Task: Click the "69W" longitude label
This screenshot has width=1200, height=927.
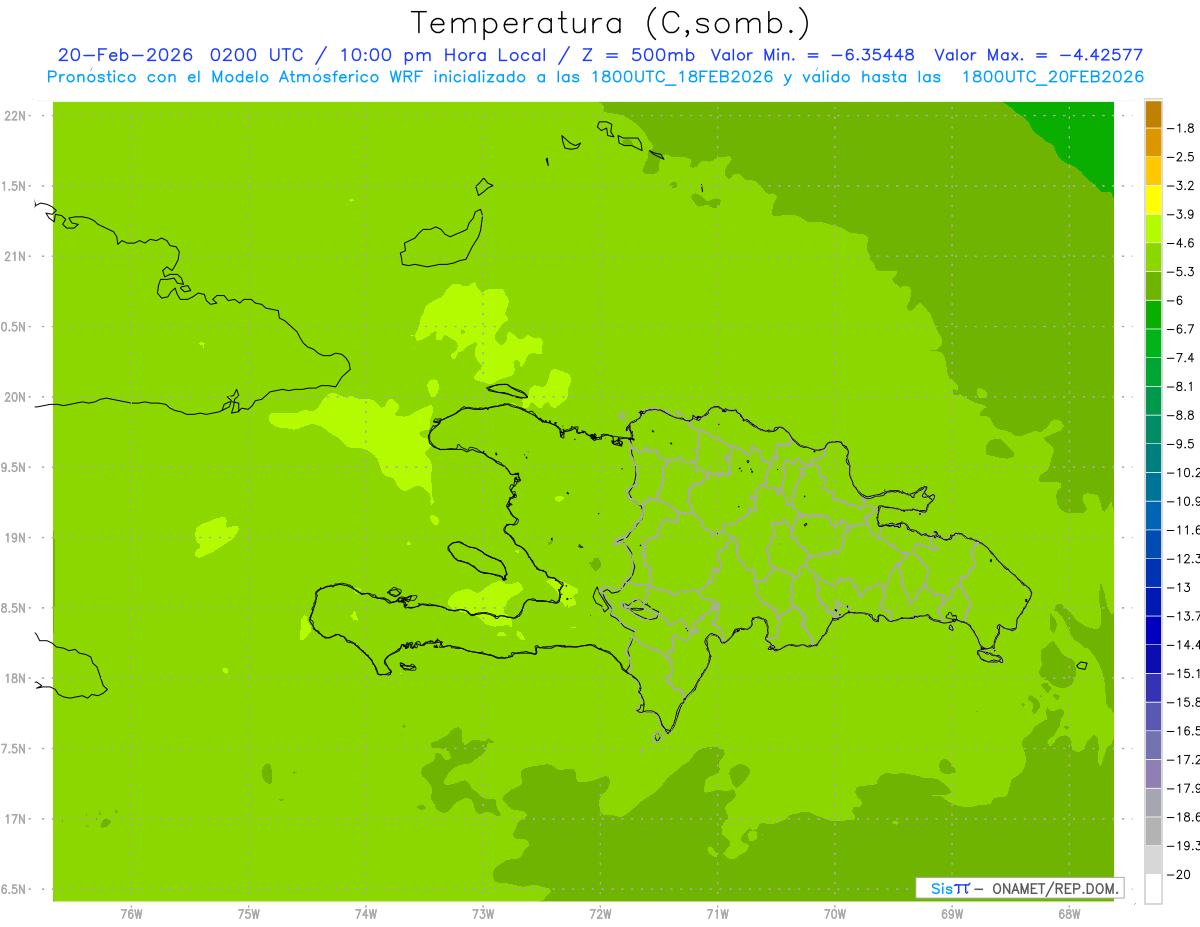Action: (952, 913)
